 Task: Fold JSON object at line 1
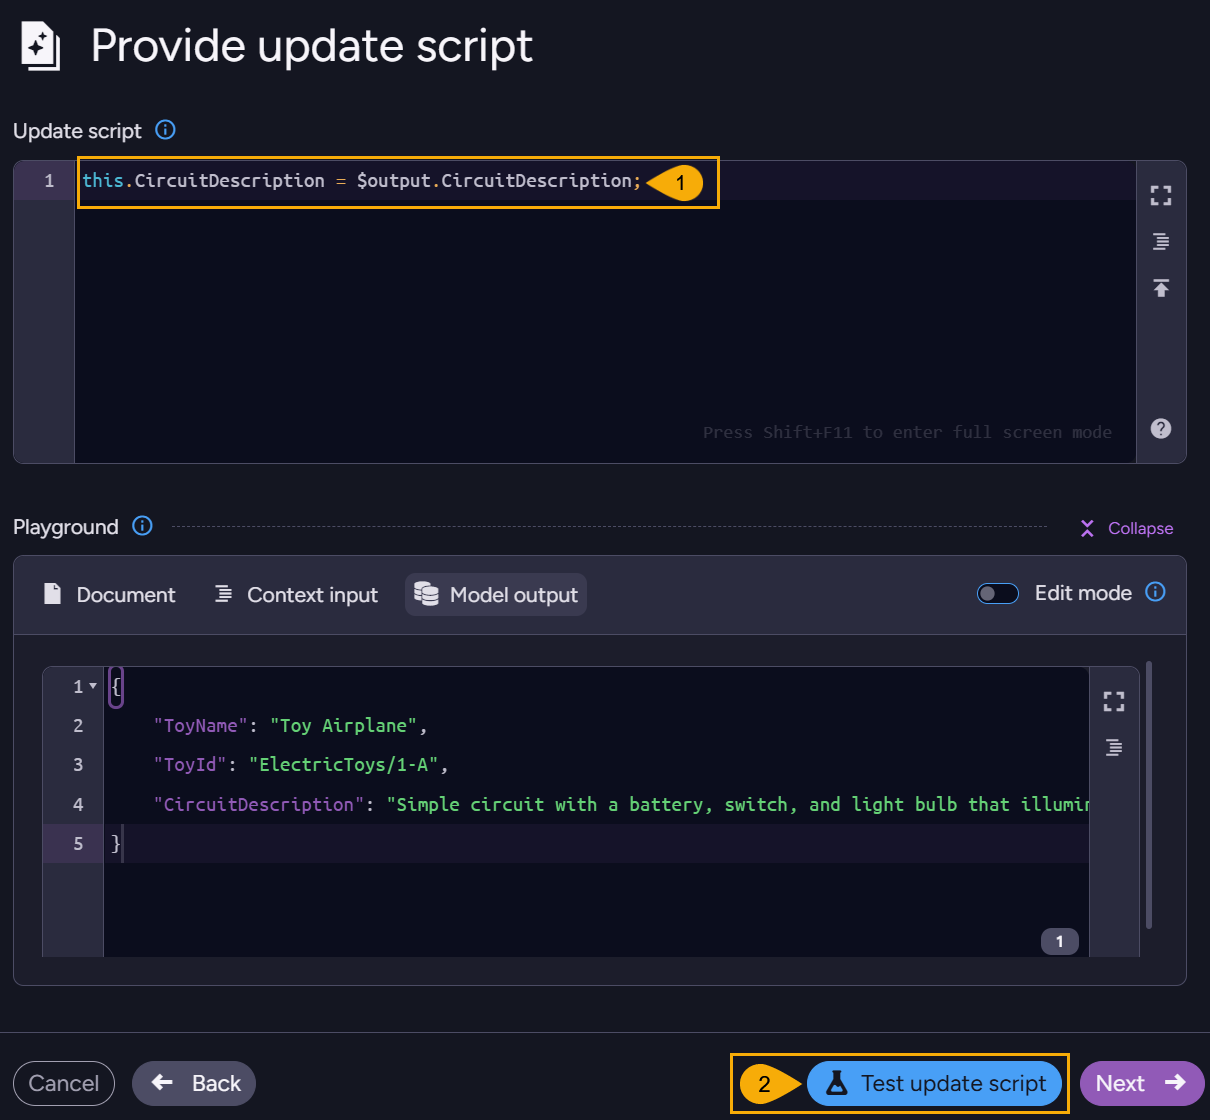coord(93,686)
